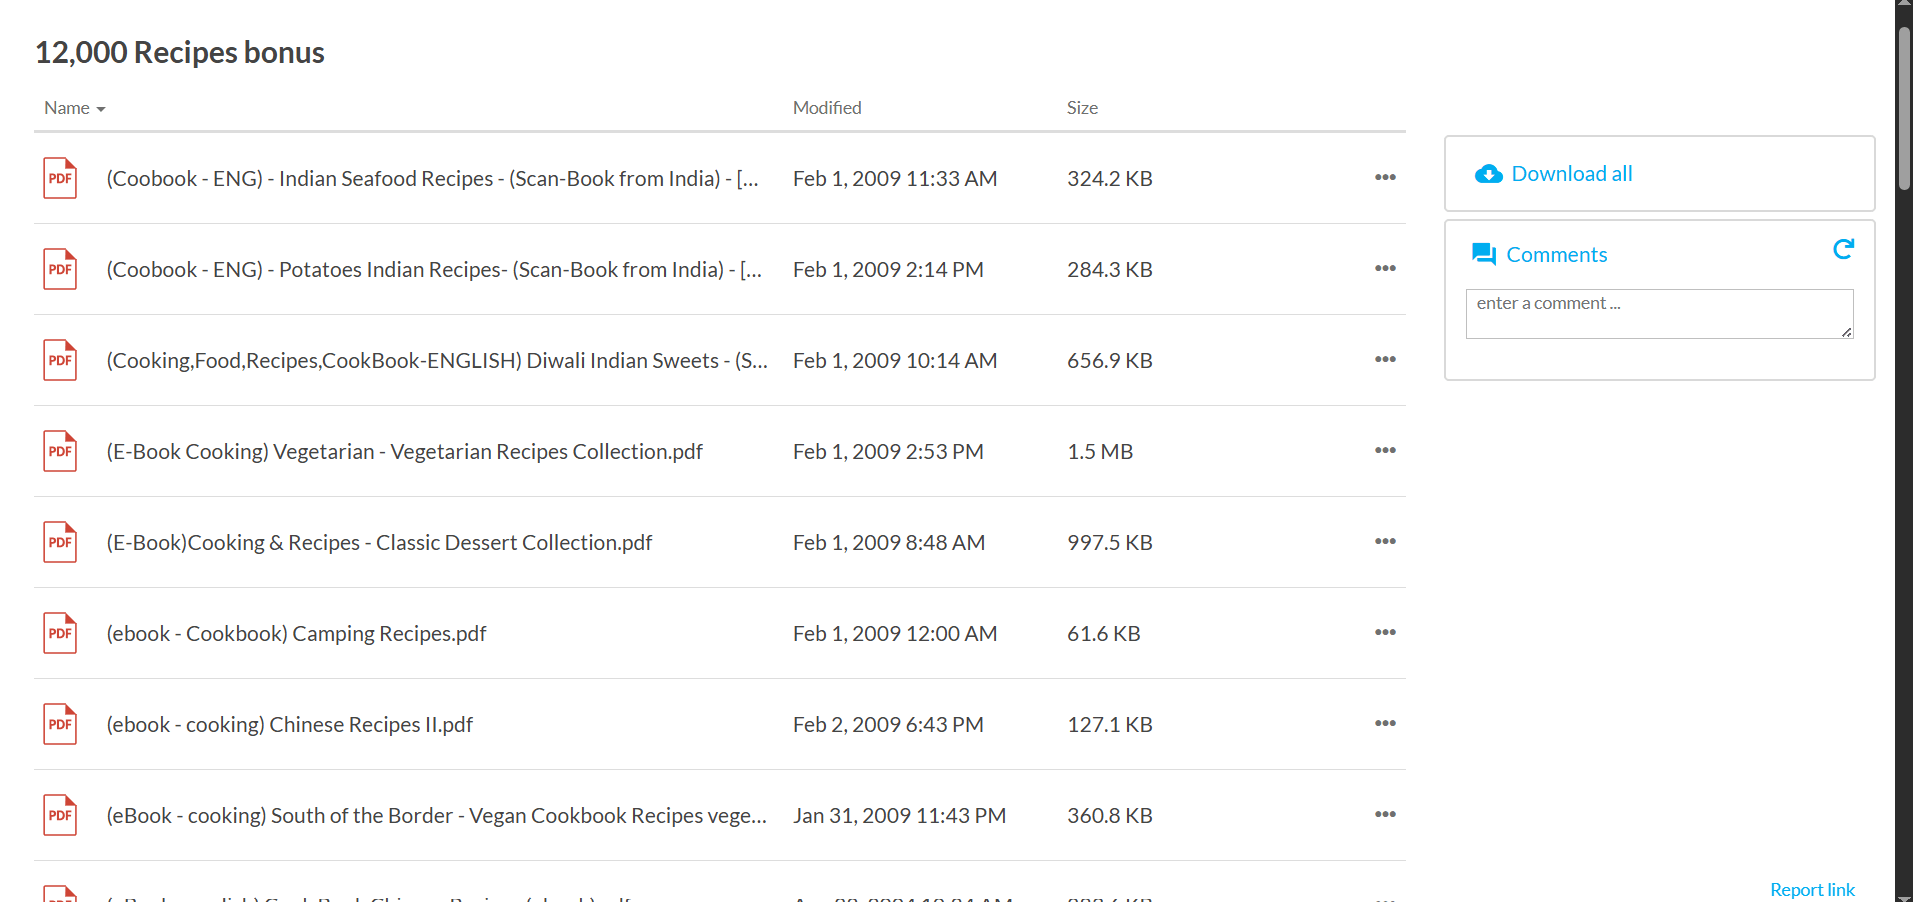
Task: Open more options for Chinese Recipes II.pdf
Action: [1385, 723]
